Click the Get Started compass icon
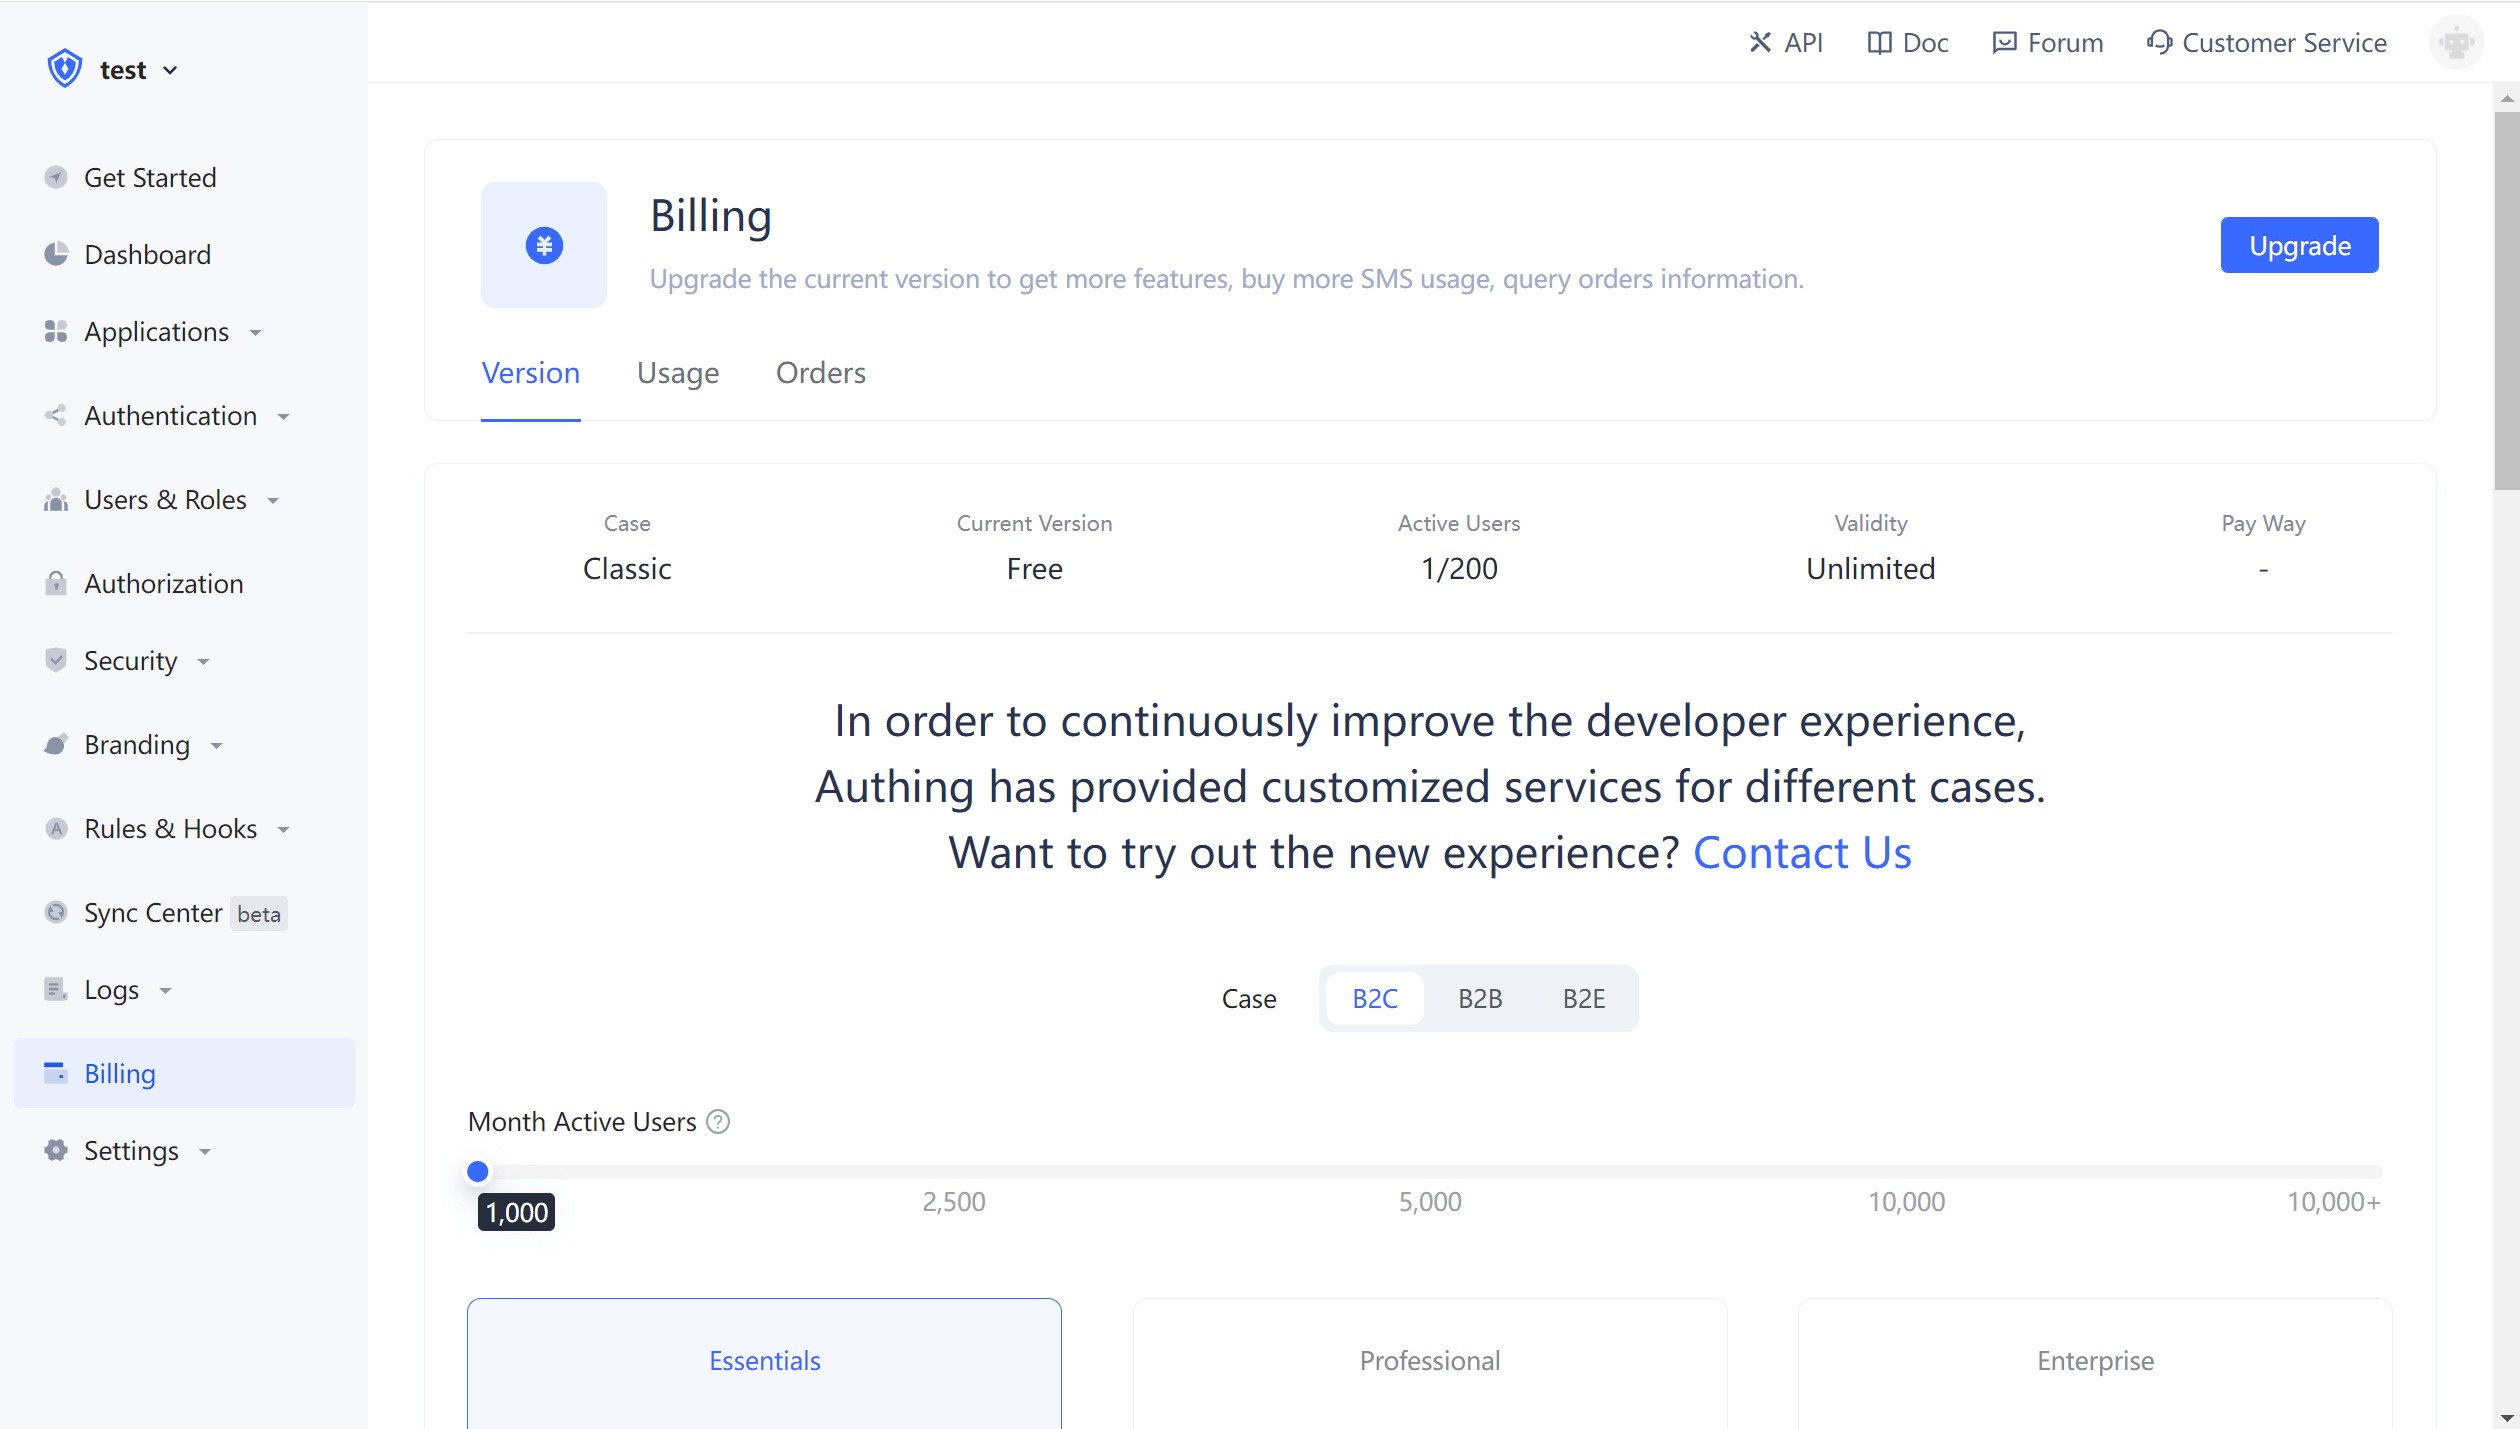Screen dimensions: 2520x1429 [56, 177]
